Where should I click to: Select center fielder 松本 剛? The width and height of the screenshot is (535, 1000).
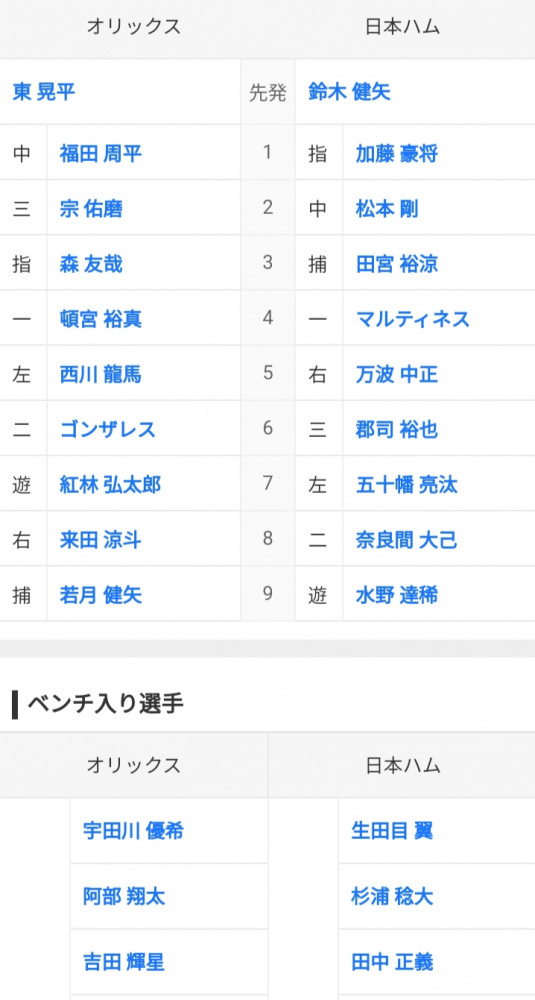tap(387, 209)
